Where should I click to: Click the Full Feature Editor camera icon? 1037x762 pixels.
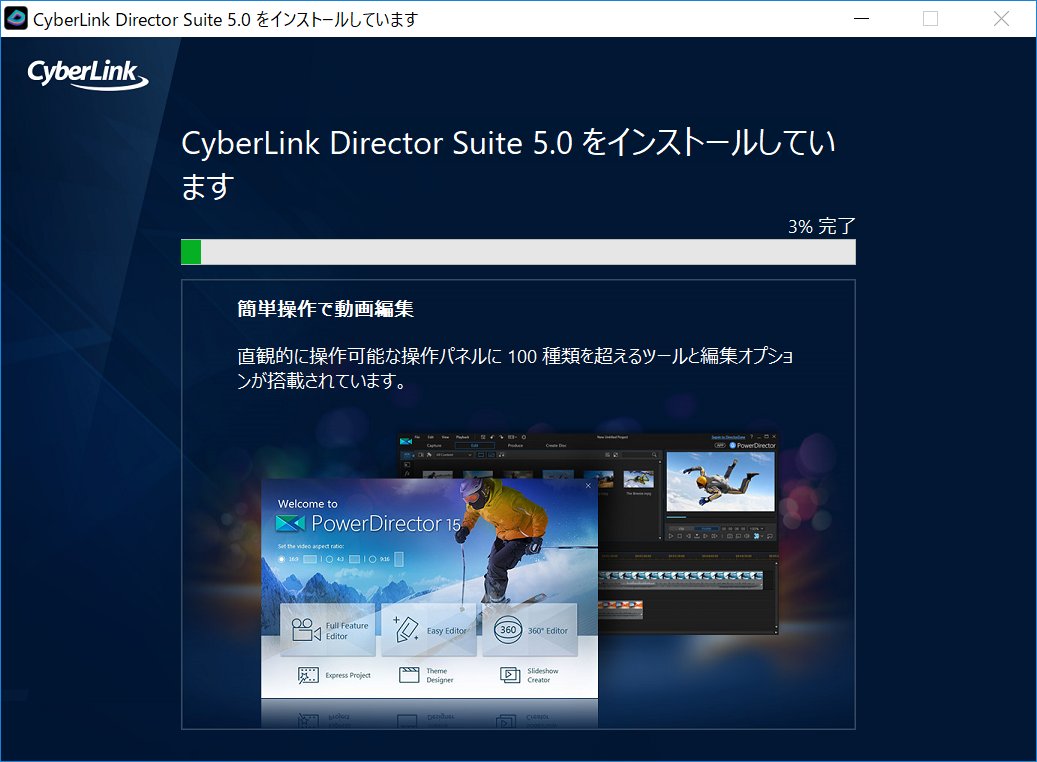tap(305, 630)
